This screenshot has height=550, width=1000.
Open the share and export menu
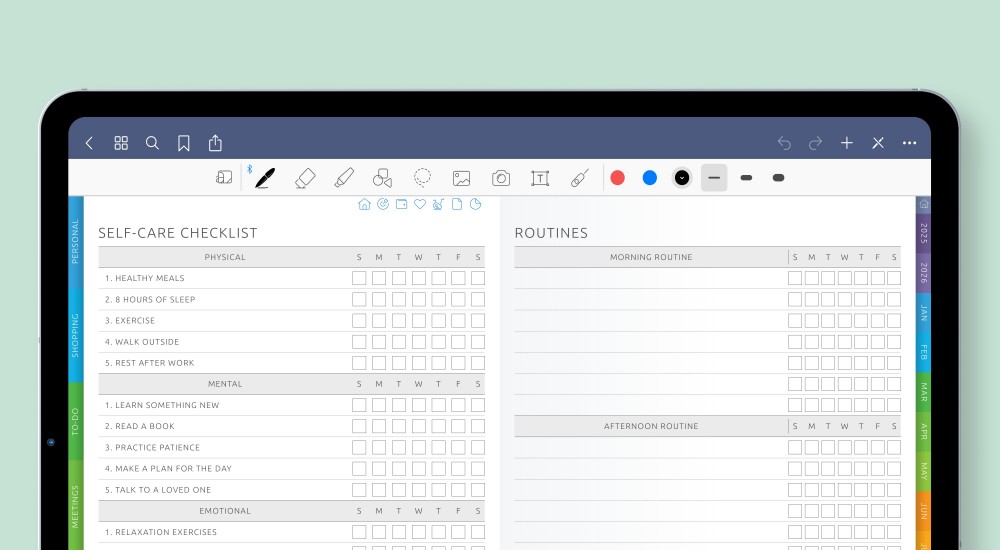(x=215, y=142)
